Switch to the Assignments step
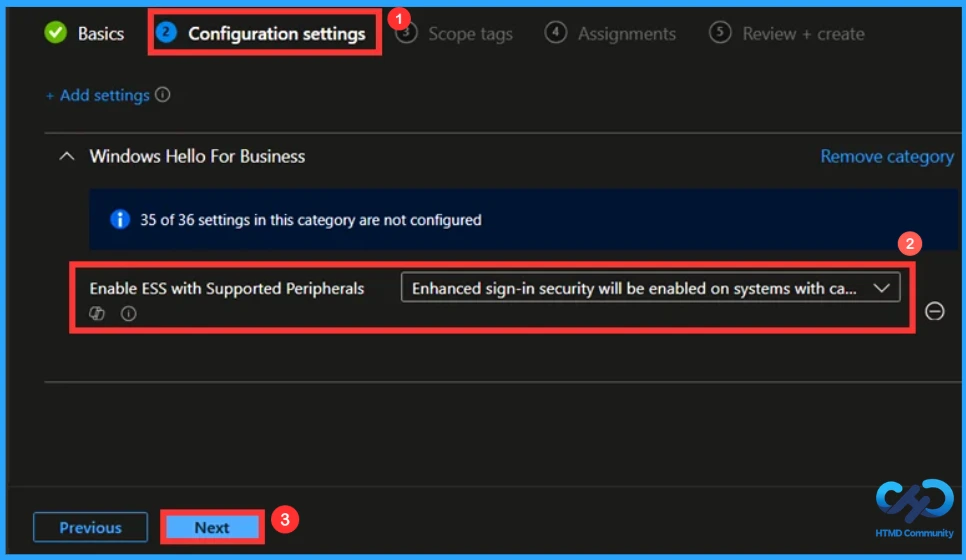This screenshot has width=966, height=560. pyautogui.click(x=610, y=33)
